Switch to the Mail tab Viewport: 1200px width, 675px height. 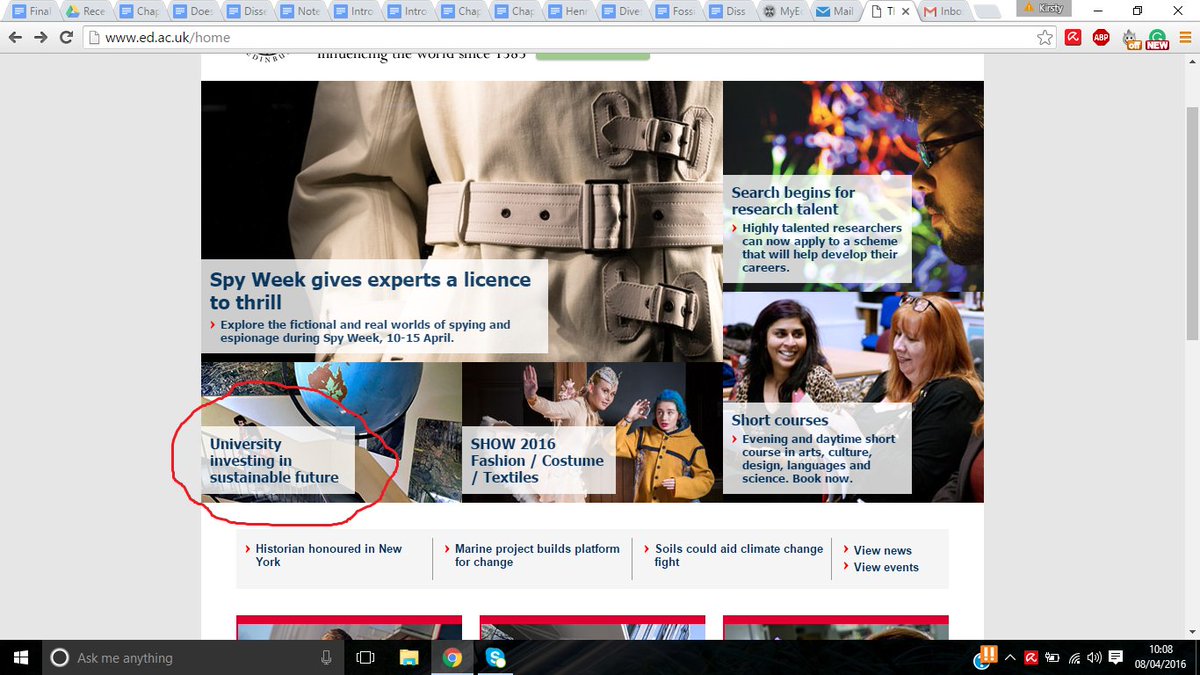pos(835,12)
